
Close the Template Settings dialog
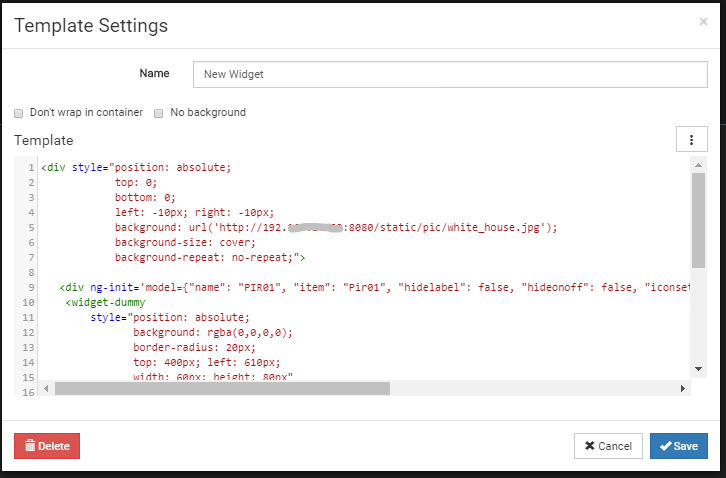[x=703, y=21]
